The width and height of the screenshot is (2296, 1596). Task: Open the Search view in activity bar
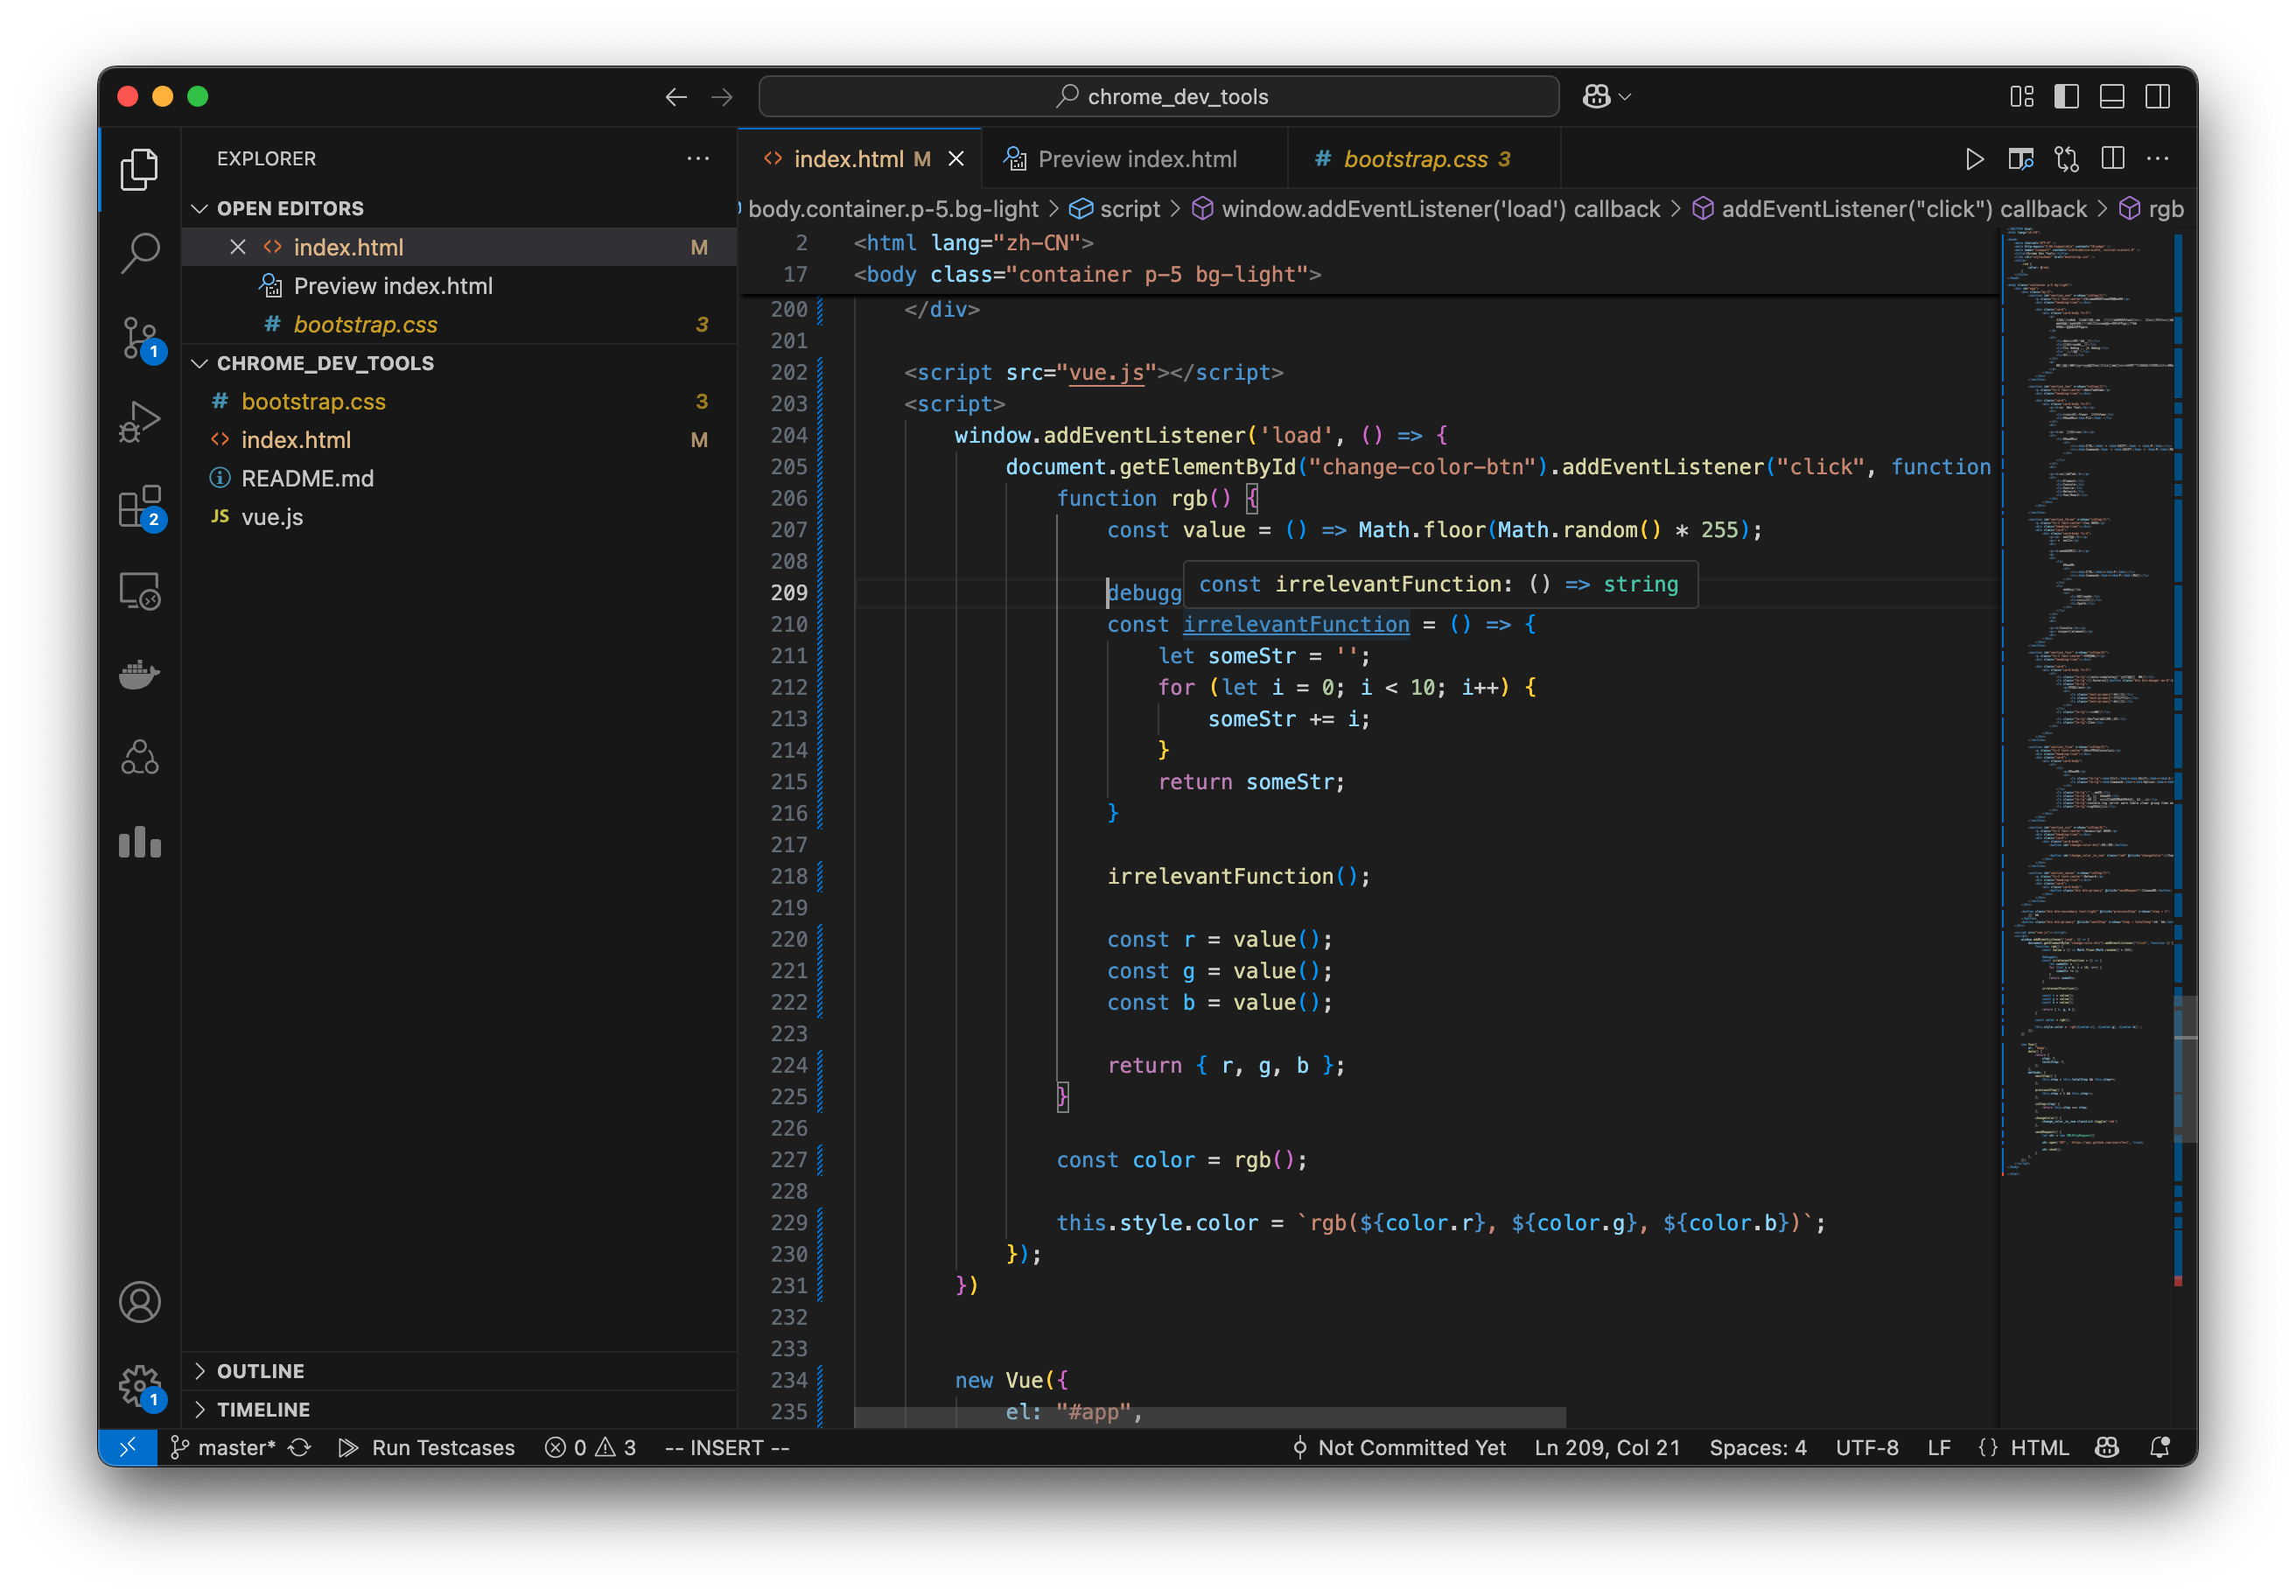click(139, 252)
